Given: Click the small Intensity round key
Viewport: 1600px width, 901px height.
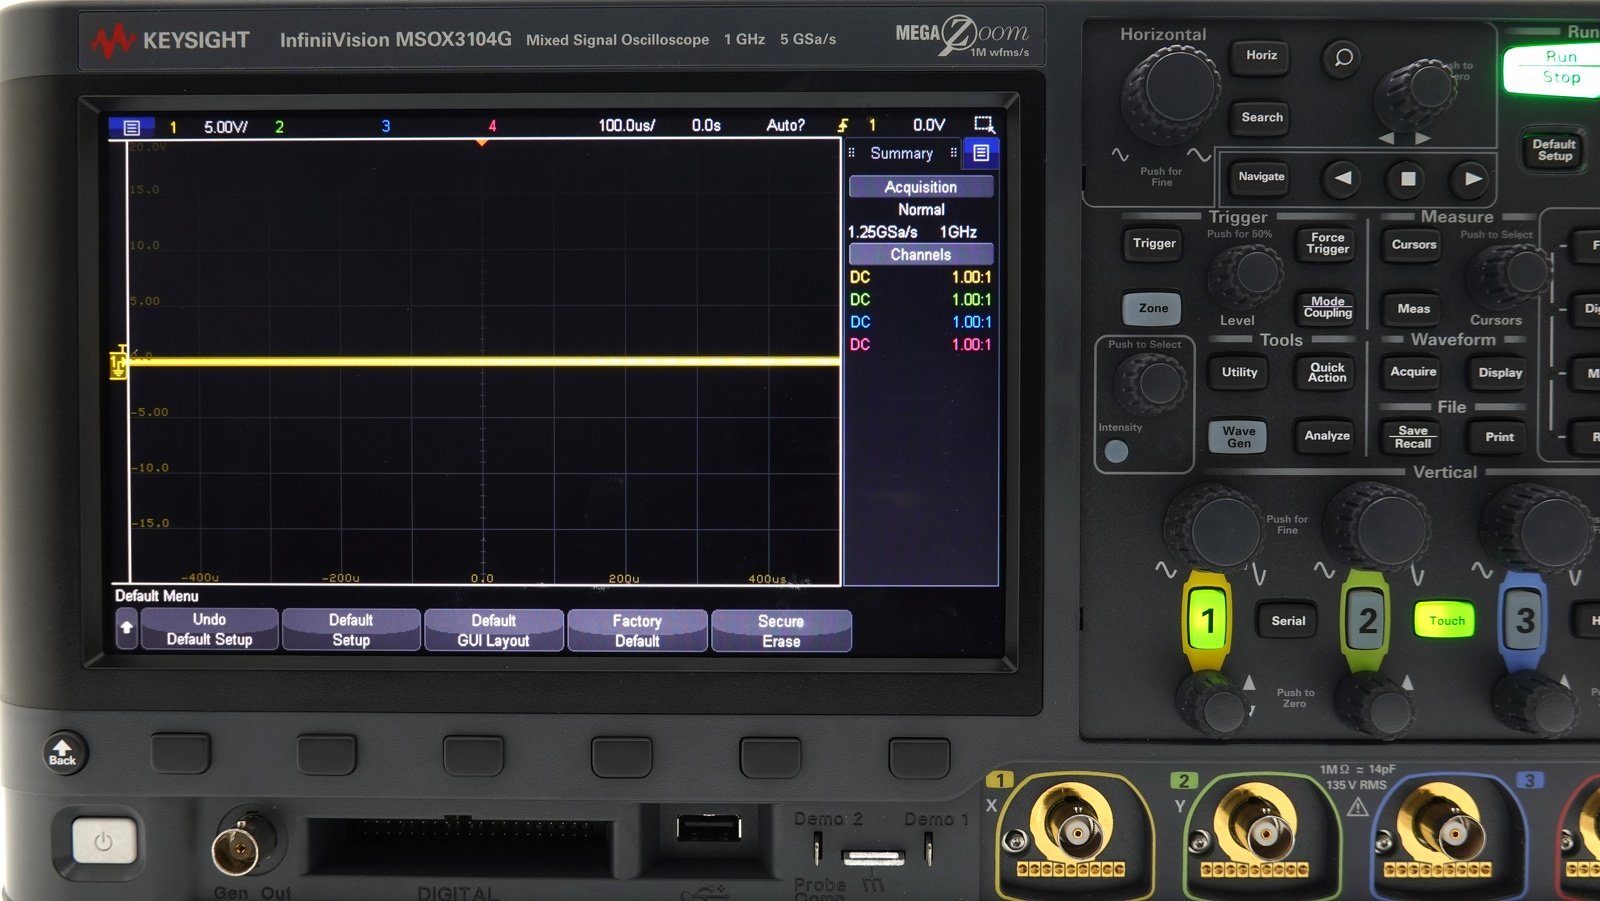Looking at the screenshot, I should tap(1117, 452).
